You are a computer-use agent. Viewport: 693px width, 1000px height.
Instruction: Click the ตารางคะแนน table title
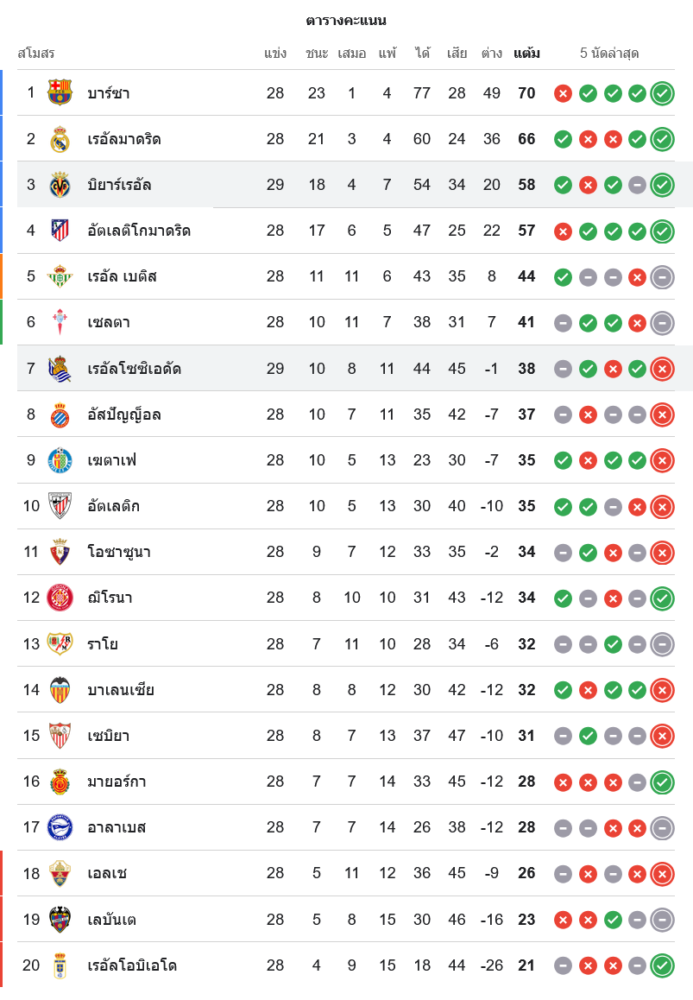click(x=346, y=20)
